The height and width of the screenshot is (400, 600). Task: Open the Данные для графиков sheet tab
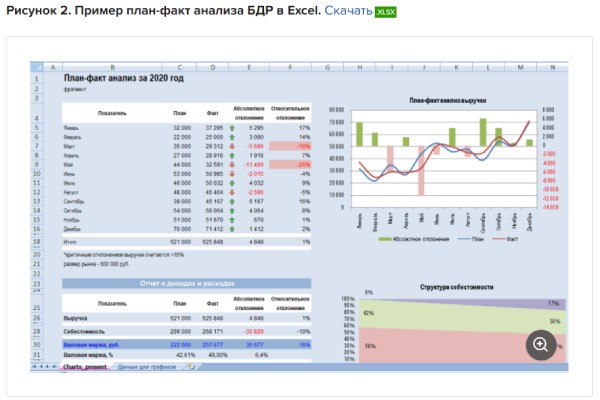(x=146, y=367)
